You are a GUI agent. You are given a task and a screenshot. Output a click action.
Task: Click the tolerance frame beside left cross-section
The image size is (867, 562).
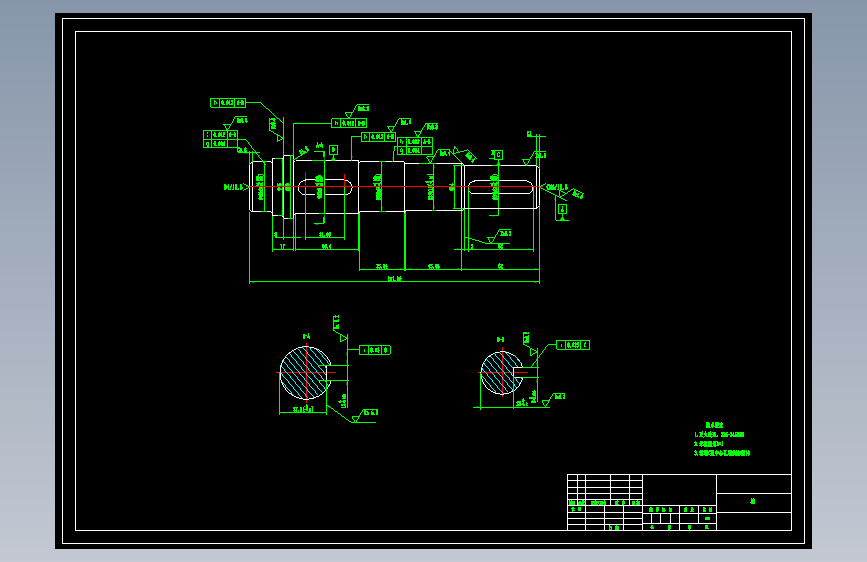coord(375,350)
